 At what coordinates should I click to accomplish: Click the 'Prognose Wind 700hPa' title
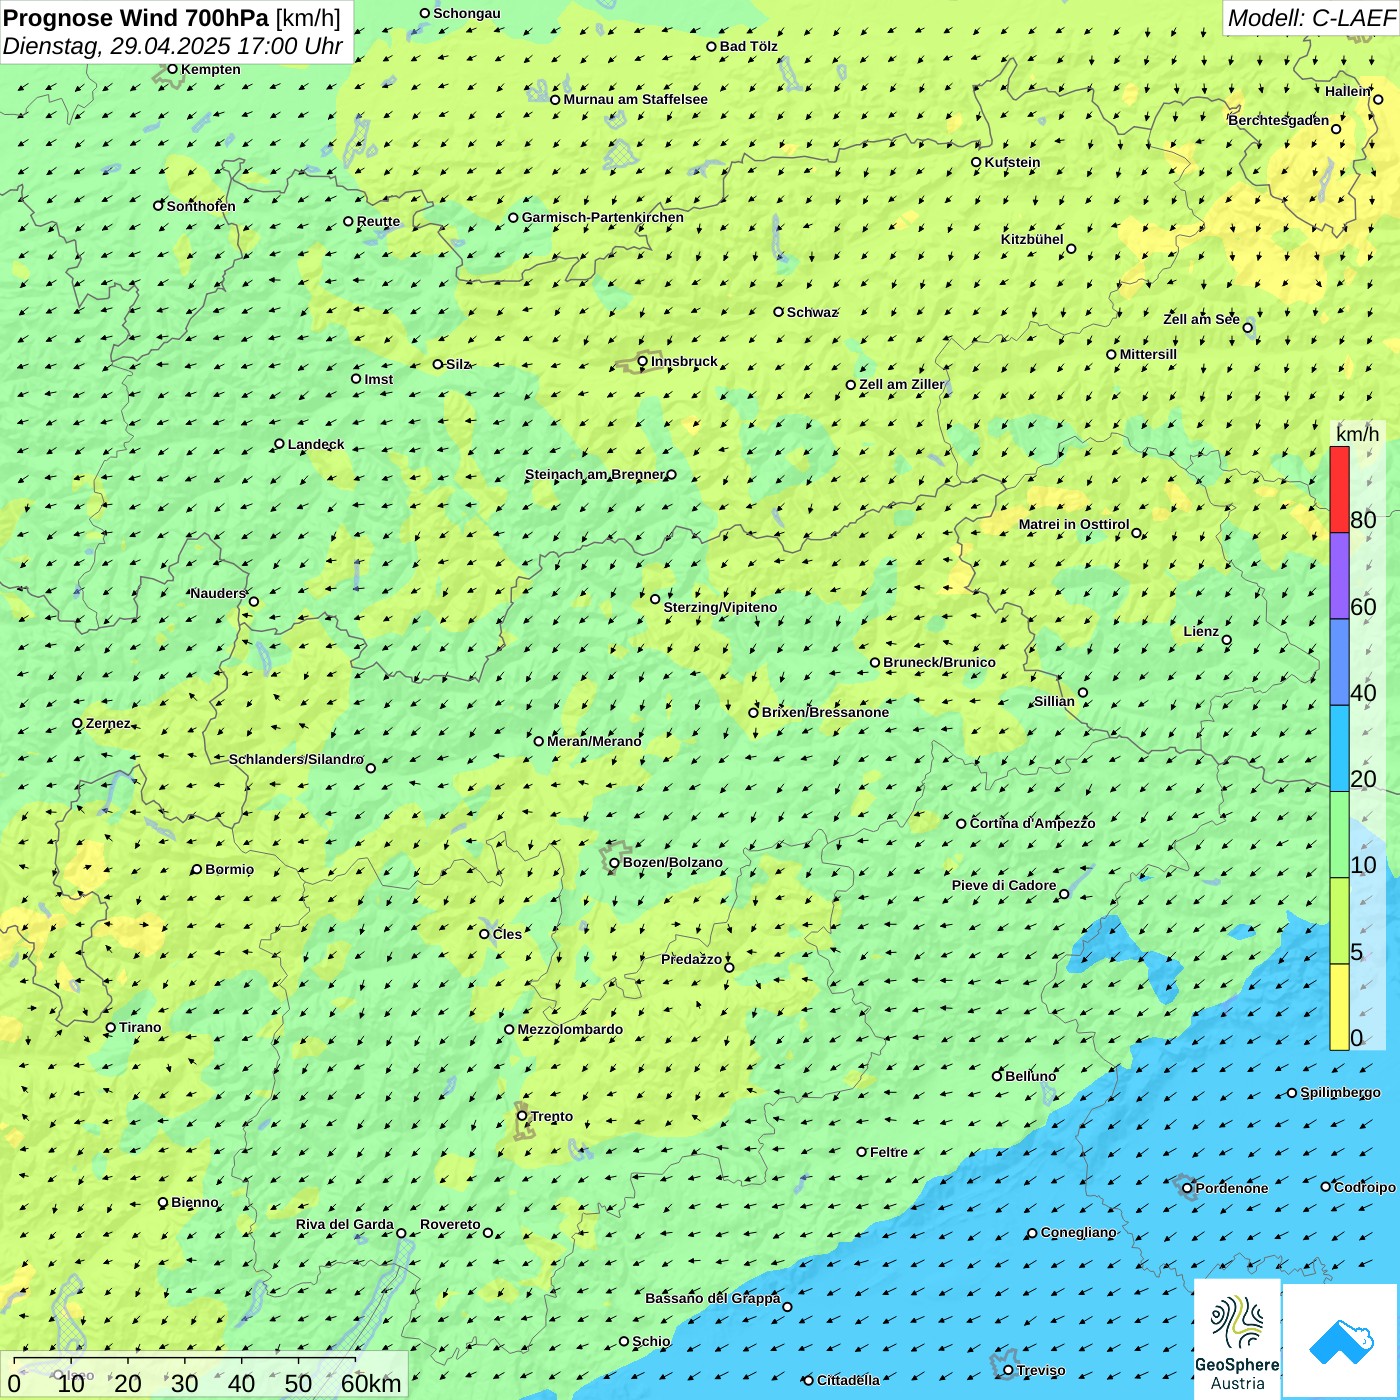136,18
